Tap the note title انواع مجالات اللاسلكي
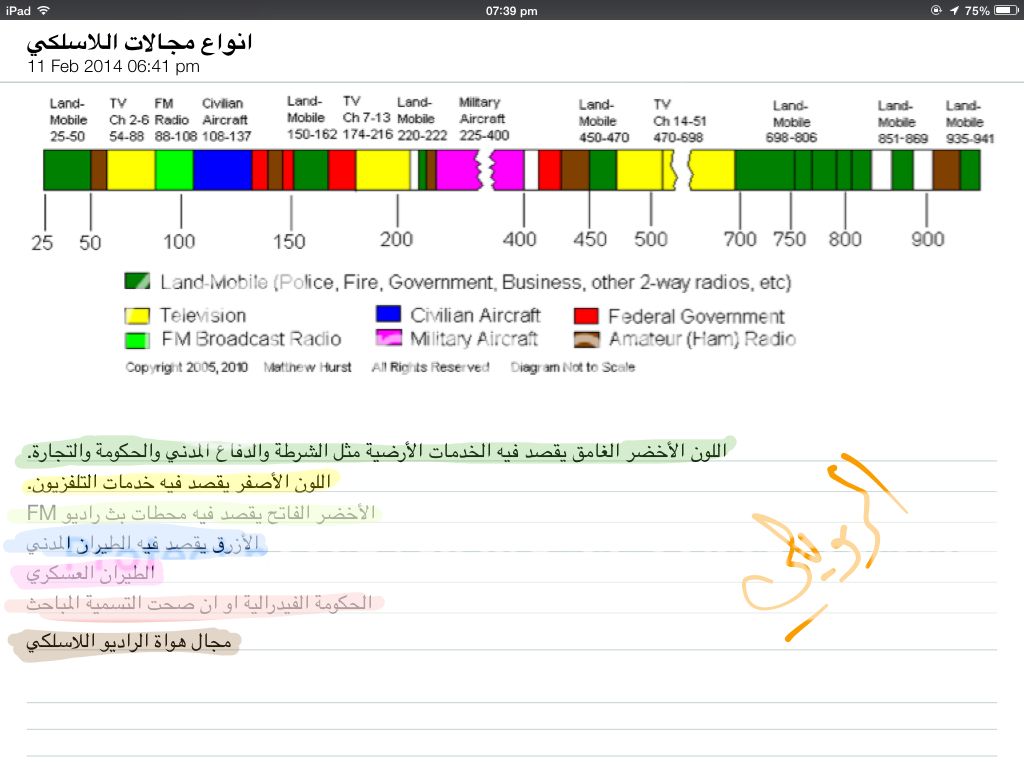The image size is (1024, 768). [139, 43]
